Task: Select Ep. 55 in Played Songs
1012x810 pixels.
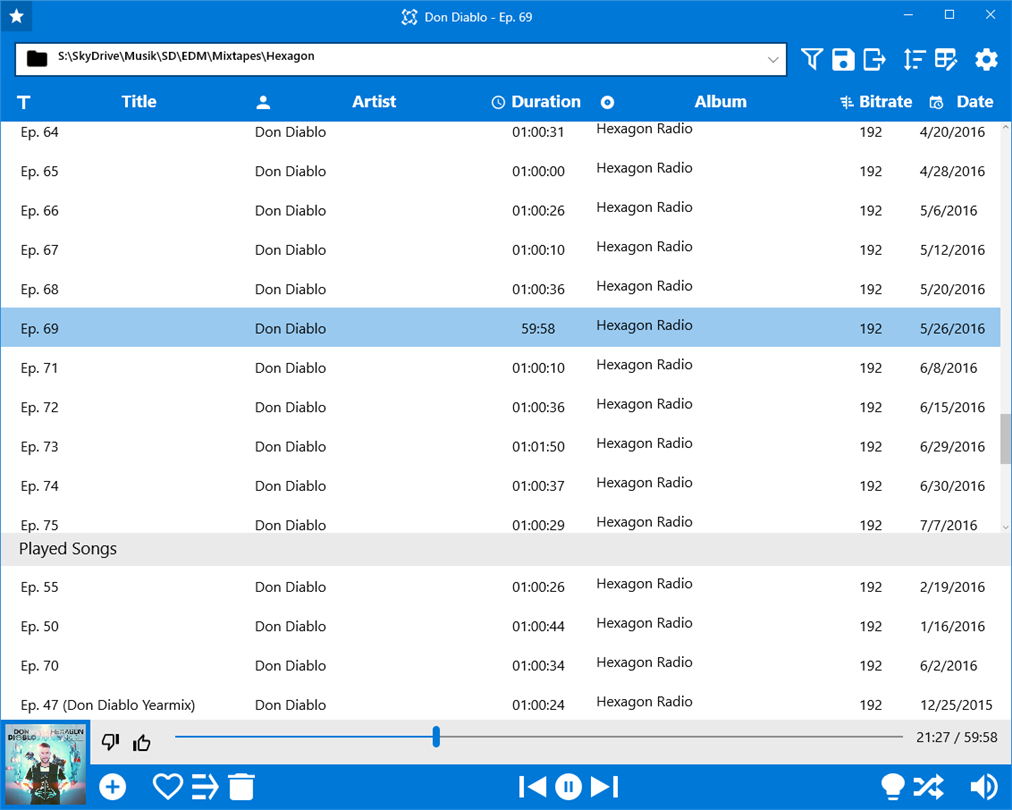Action: [505, 587]
